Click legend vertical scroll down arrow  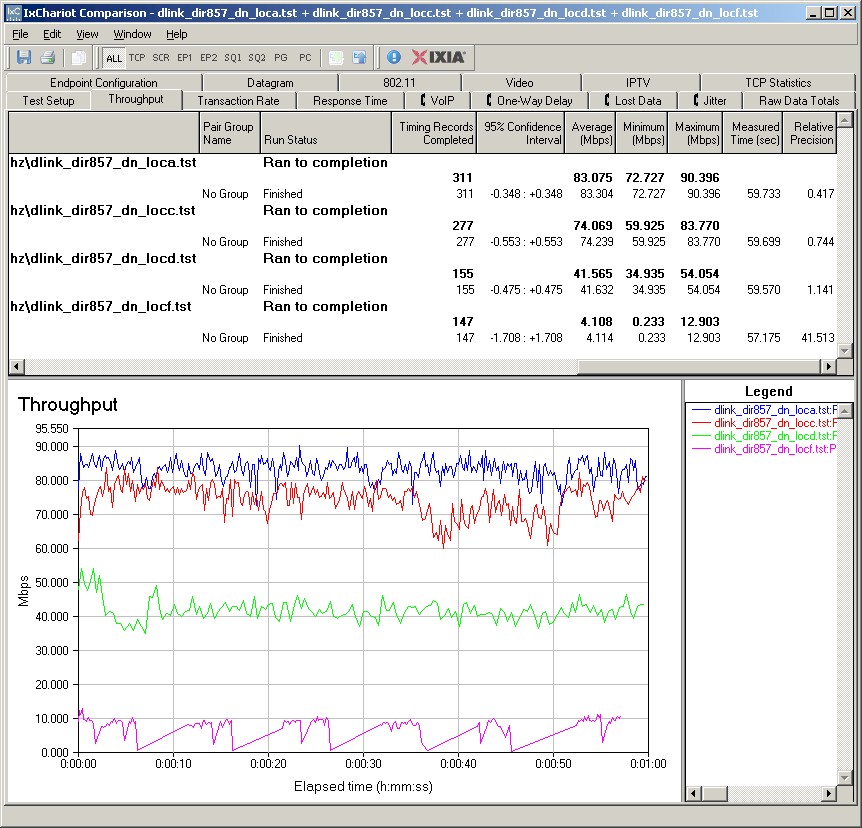pos(846,777)
